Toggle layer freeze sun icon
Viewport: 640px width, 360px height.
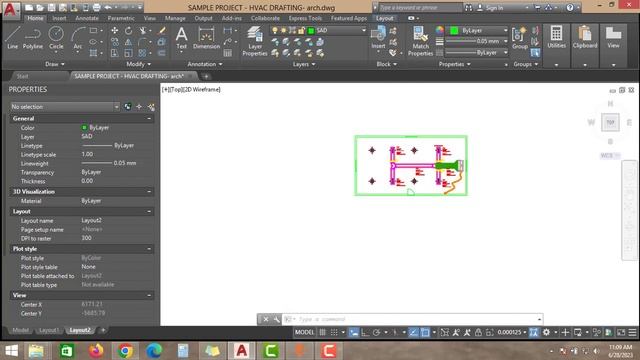coord(284,31)
